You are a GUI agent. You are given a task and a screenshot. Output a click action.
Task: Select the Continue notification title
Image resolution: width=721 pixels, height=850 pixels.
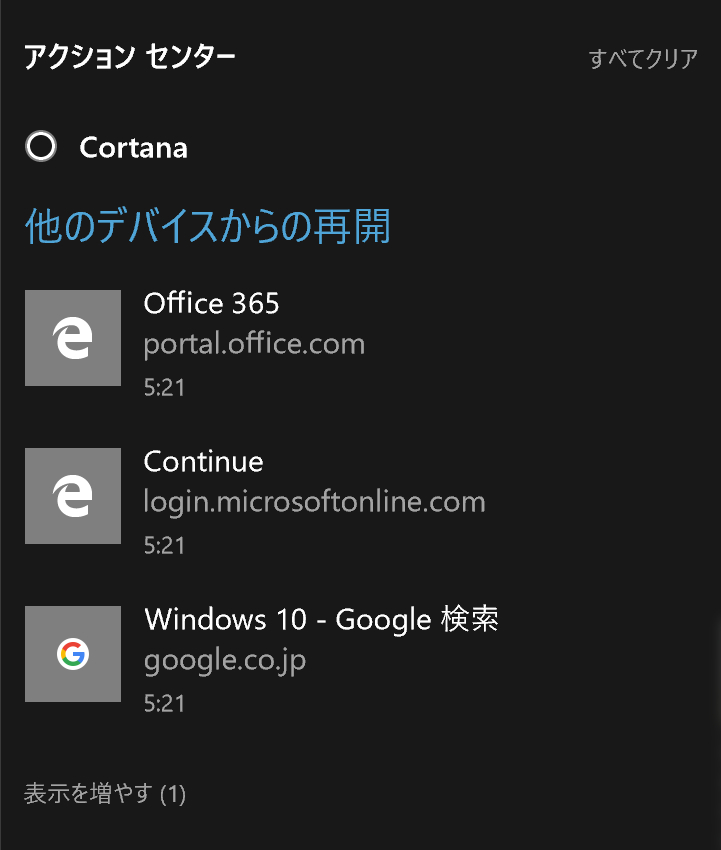tap(203, 461)
